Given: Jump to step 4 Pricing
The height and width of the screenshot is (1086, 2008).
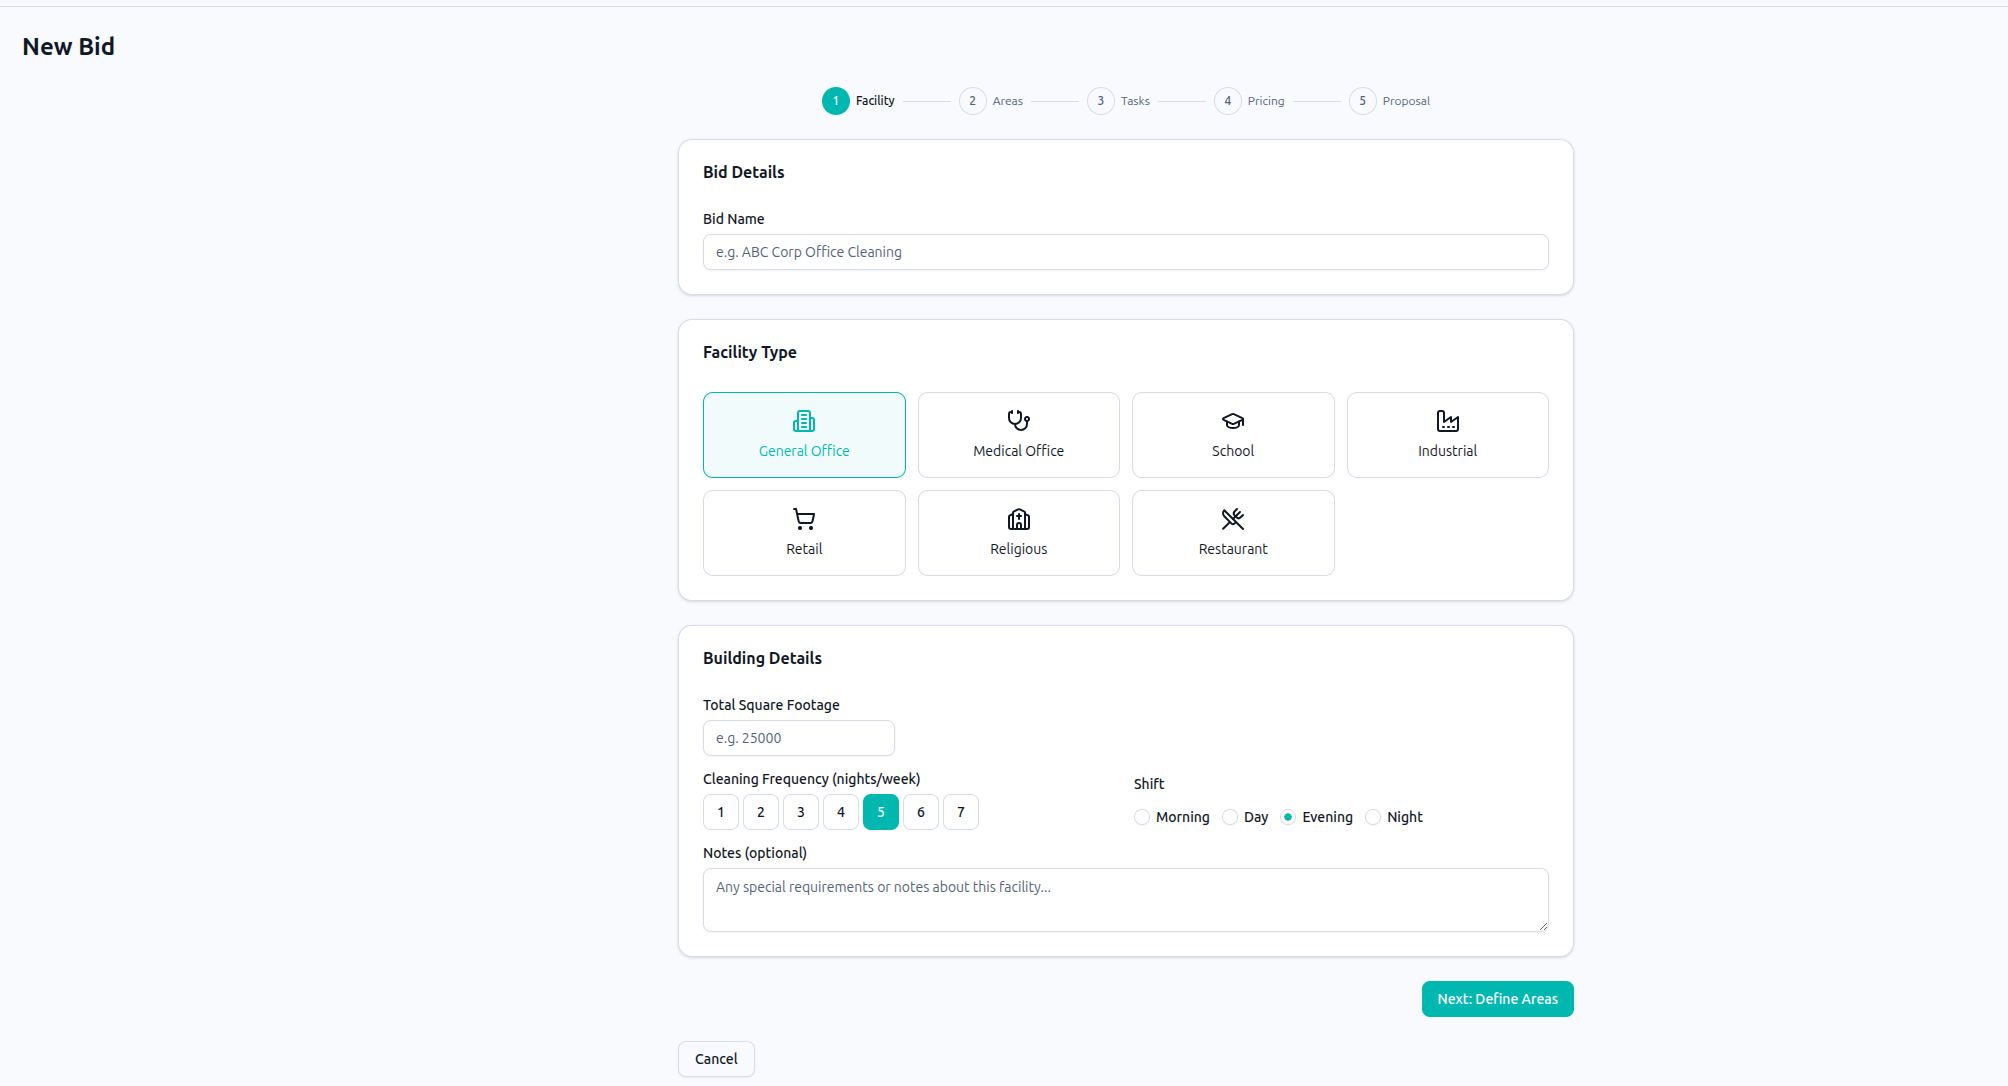Looking at the screenshot, I should coord(1228,101).
